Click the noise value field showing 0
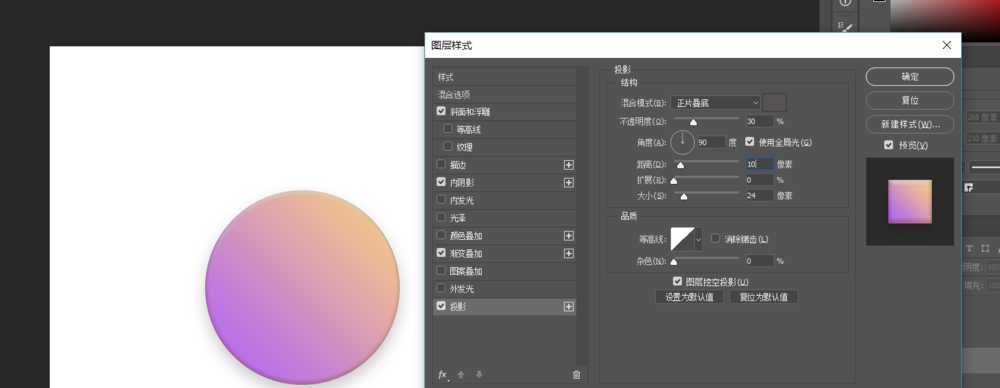1000x388 pixels. 759,260
